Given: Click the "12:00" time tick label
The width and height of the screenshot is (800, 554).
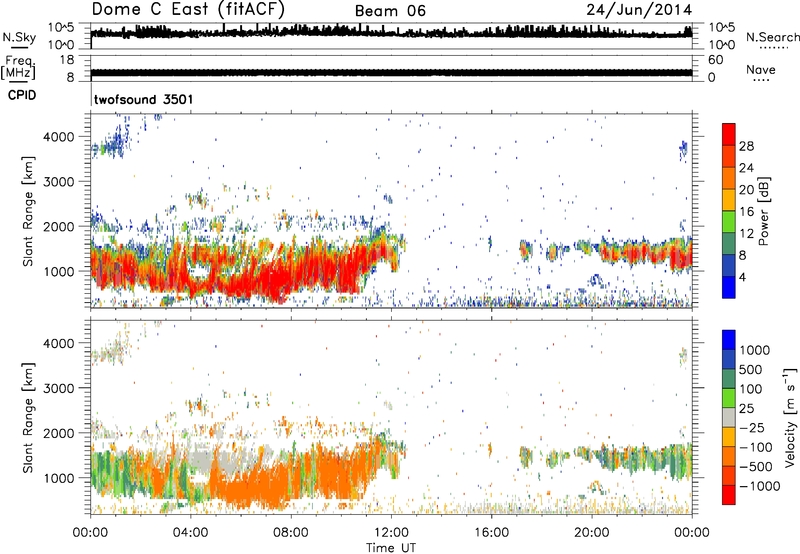Looking at the screenshot, I should pos(391,533).
